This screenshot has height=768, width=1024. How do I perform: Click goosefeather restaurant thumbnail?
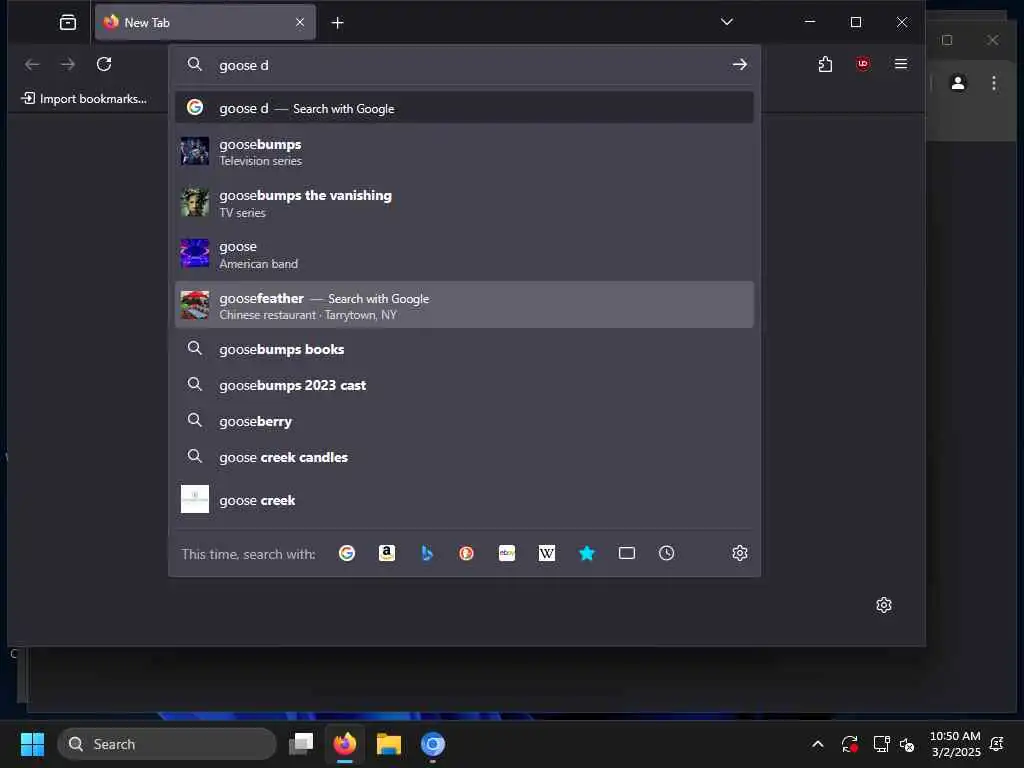[195, 305]
